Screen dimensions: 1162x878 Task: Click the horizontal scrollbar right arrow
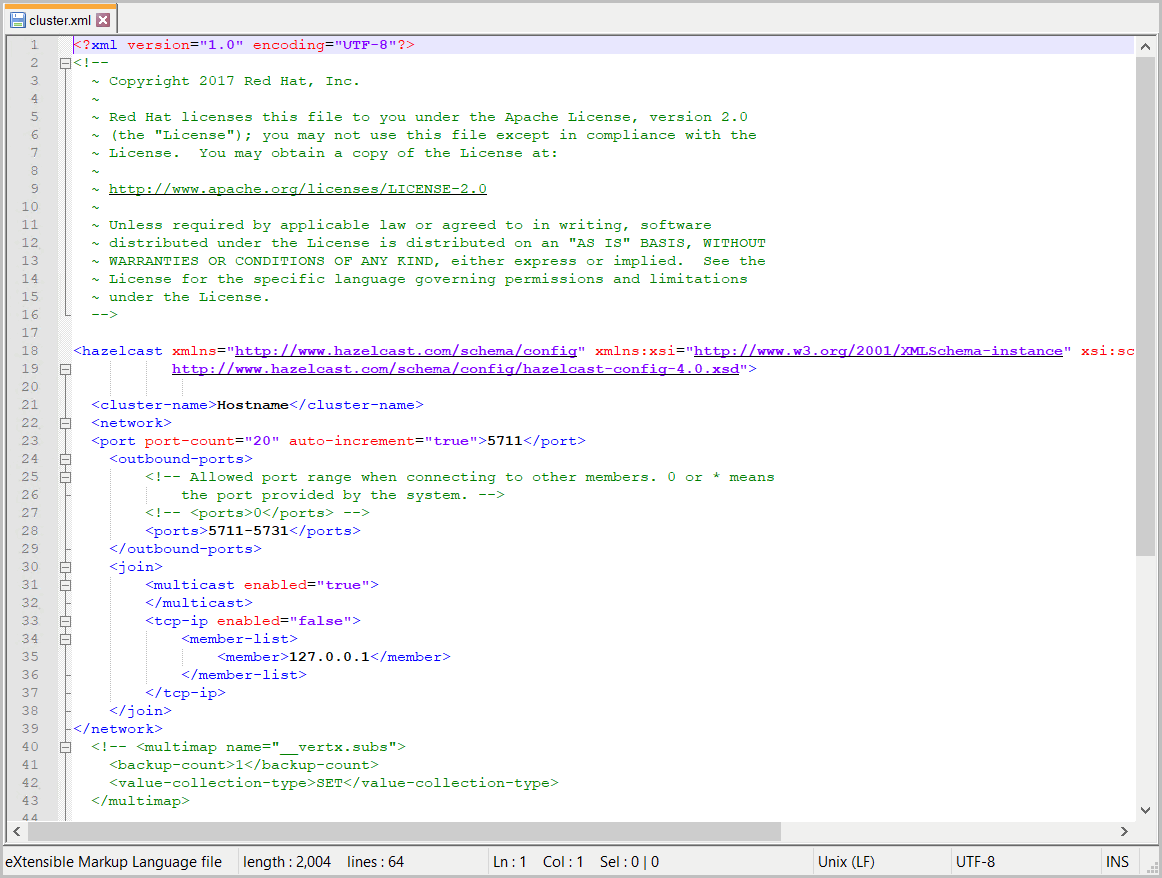[x=1124, y=831]
